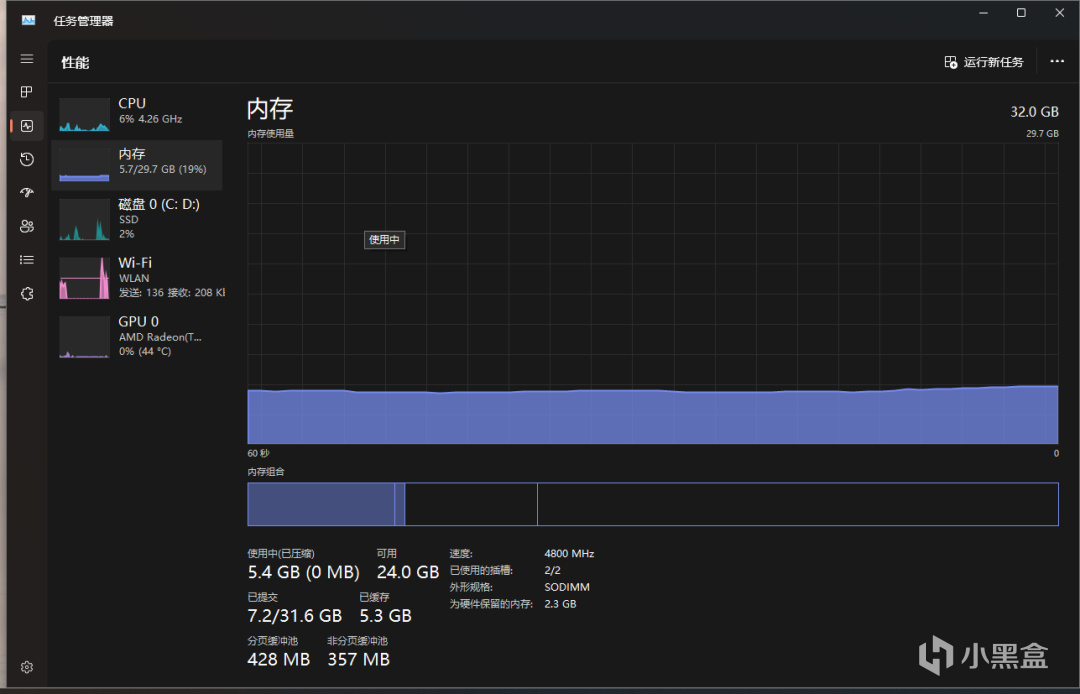Click the 内存组合 label
This screenshot has height=694, width=1080.
pyautogui.click(x=266, y=472)
